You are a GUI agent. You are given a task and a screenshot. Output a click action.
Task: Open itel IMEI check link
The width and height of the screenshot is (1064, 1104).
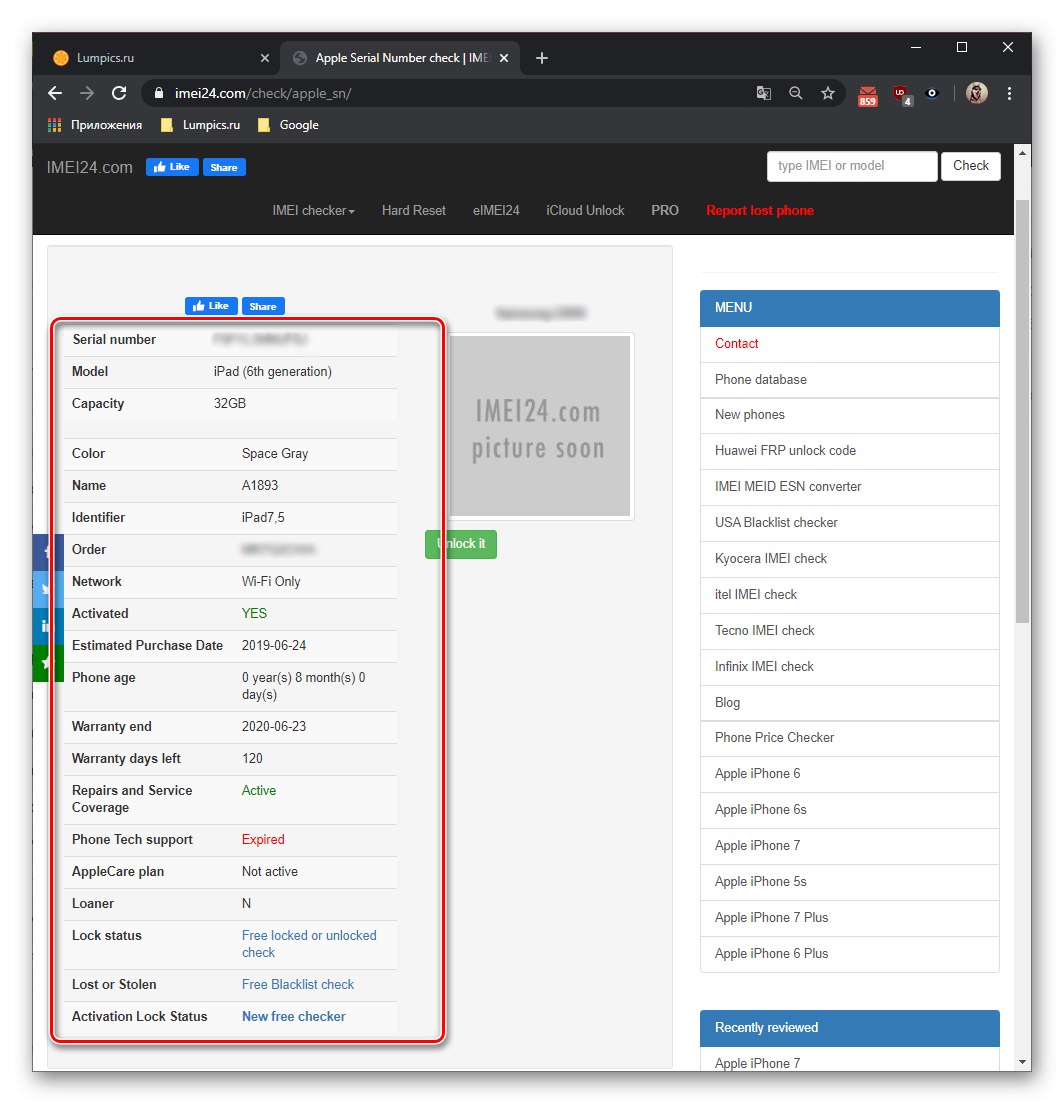coord(849,595)
